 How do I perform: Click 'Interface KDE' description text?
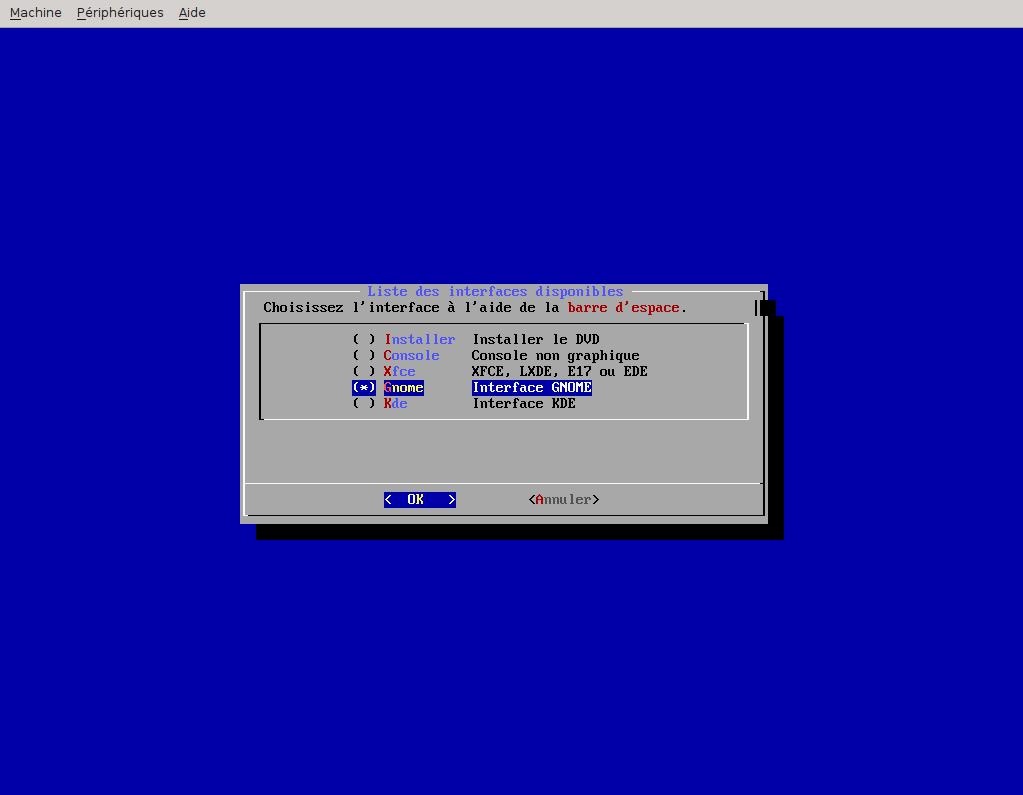524,403
